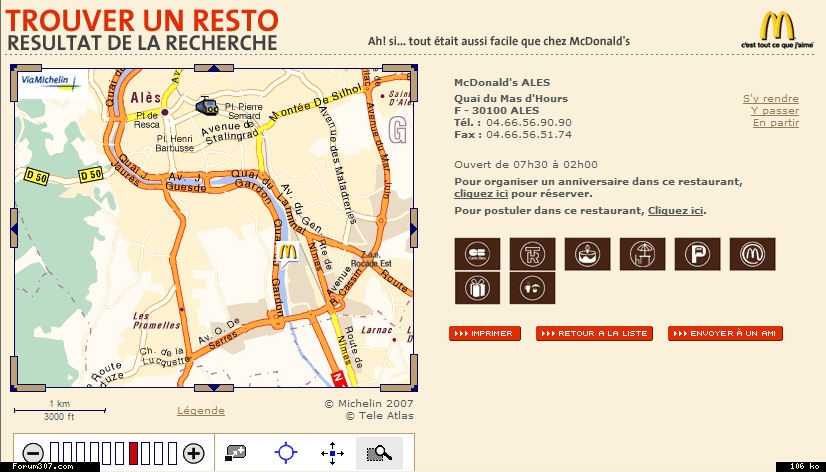Select the red current zoom level box

tap(133, 453)
